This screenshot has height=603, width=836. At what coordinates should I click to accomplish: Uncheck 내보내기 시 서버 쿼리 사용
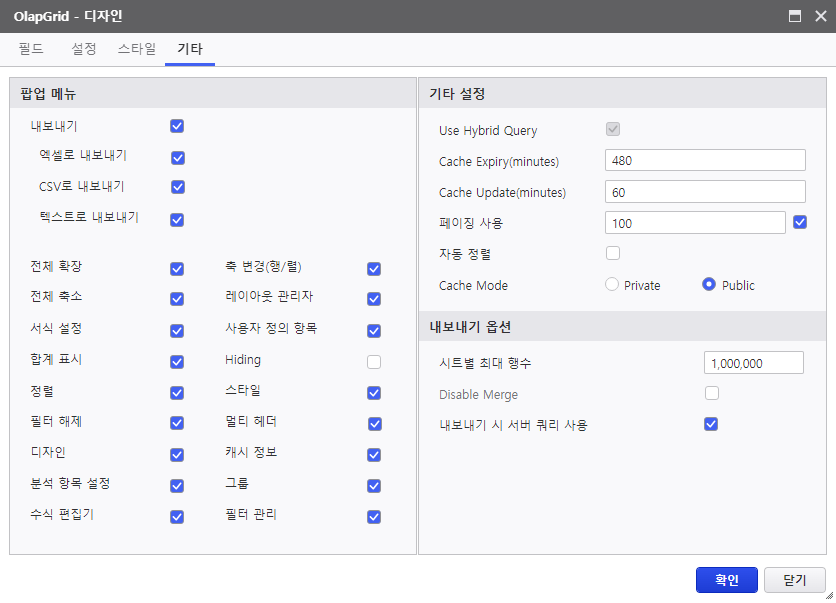point(711,424)
